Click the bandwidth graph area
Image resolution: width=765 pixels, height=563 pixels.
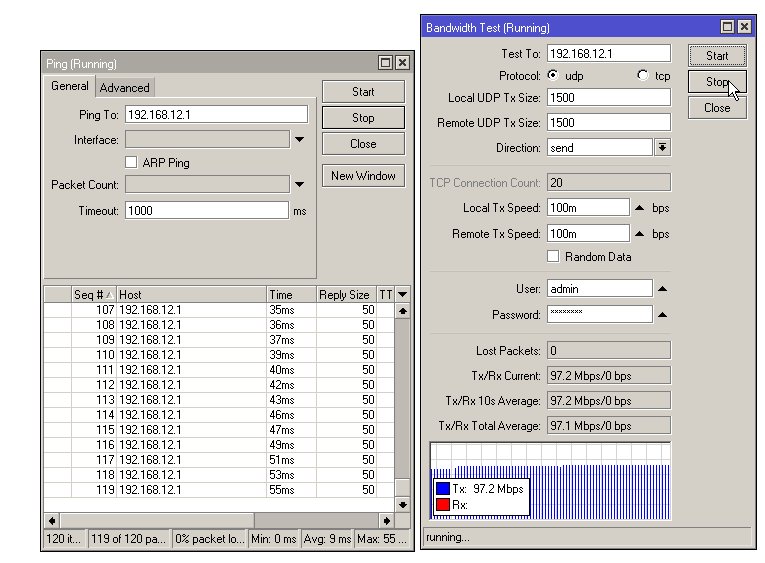(x=550, y=481)
